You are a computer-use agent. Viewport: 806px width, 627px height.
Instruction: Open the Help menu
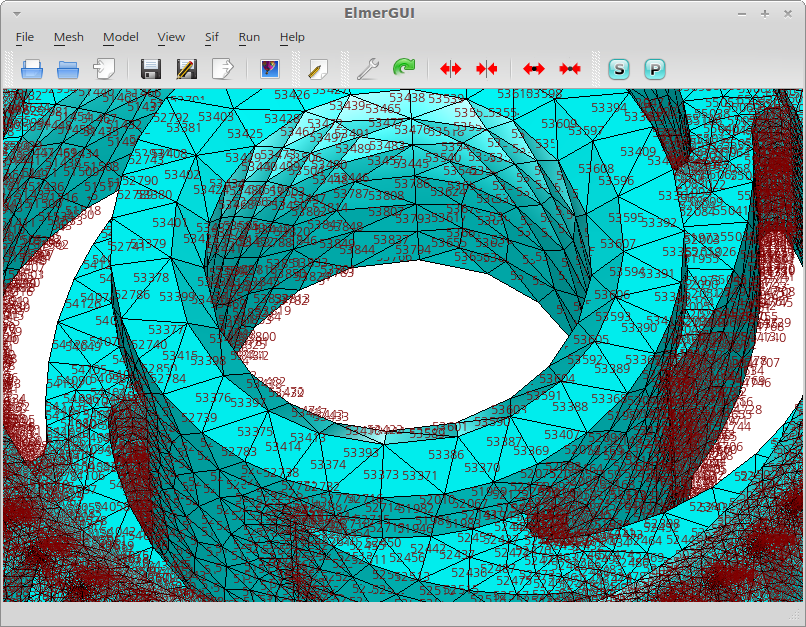[292, 38]
